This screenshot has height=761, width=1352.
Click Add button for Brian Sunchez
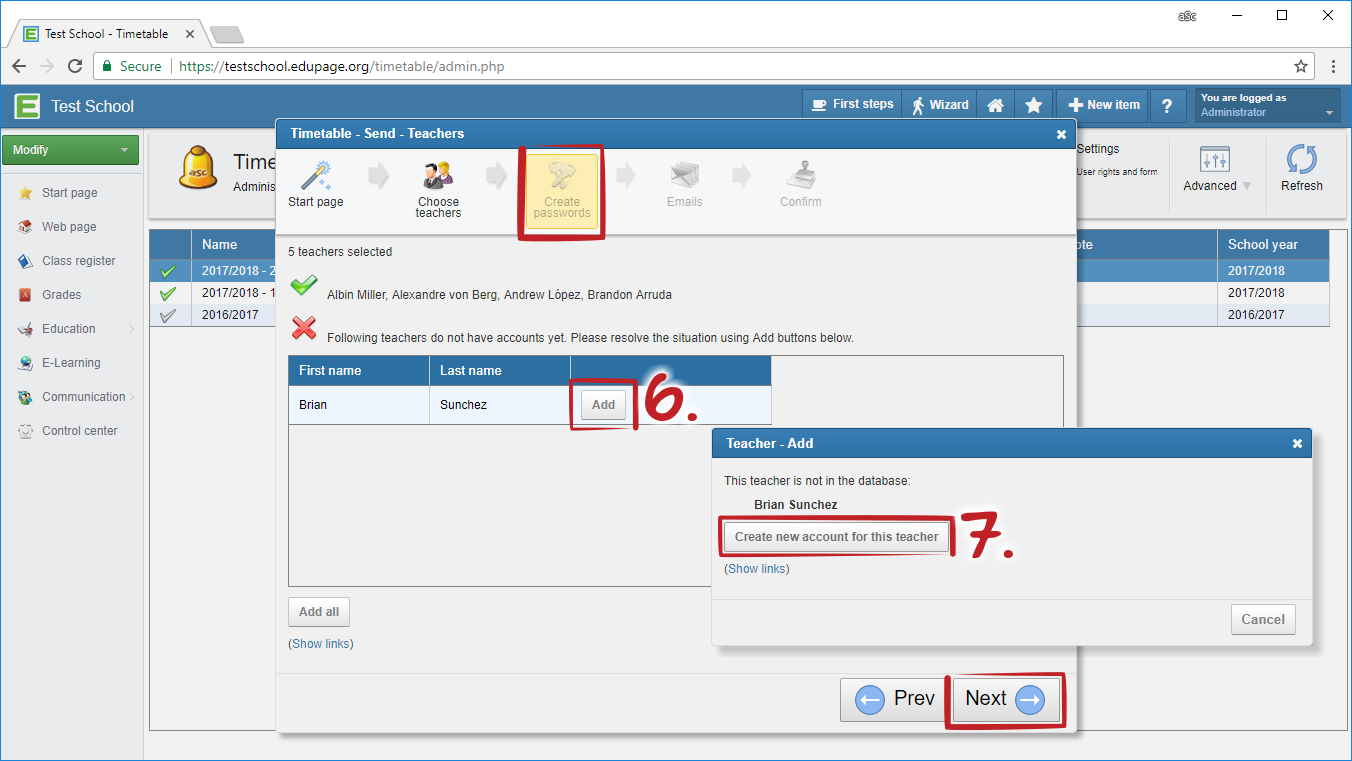[x=603, y=405]
